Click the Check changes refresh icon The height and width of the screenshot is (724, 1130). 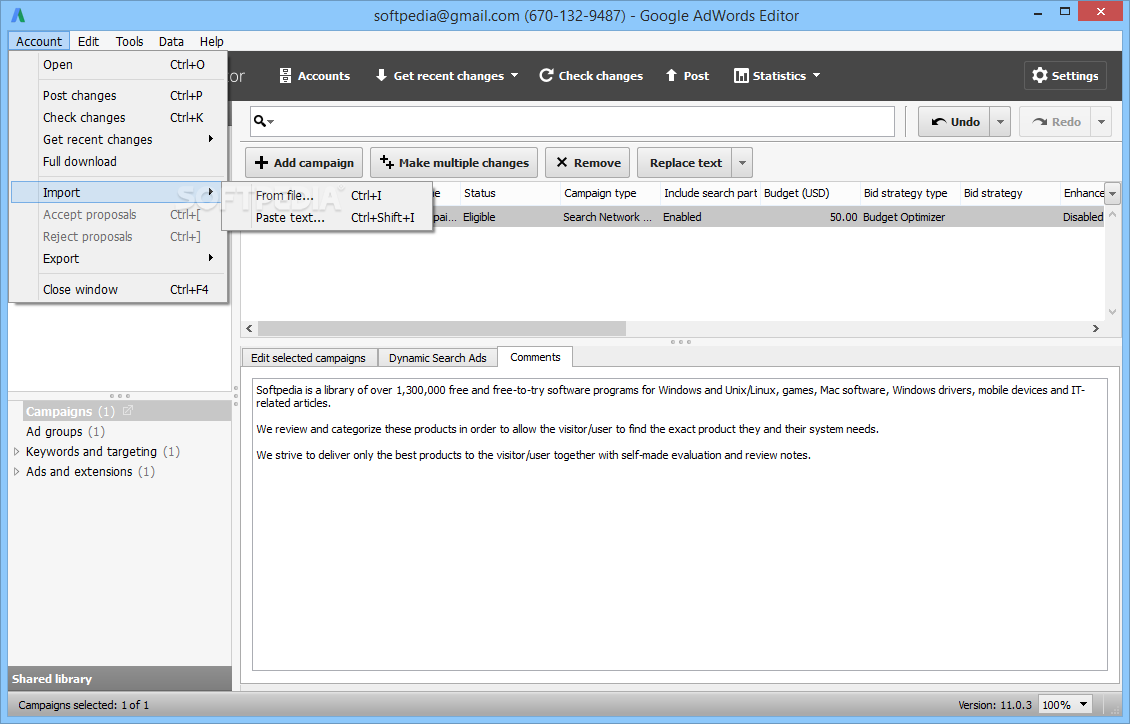(x=546, y=75)
